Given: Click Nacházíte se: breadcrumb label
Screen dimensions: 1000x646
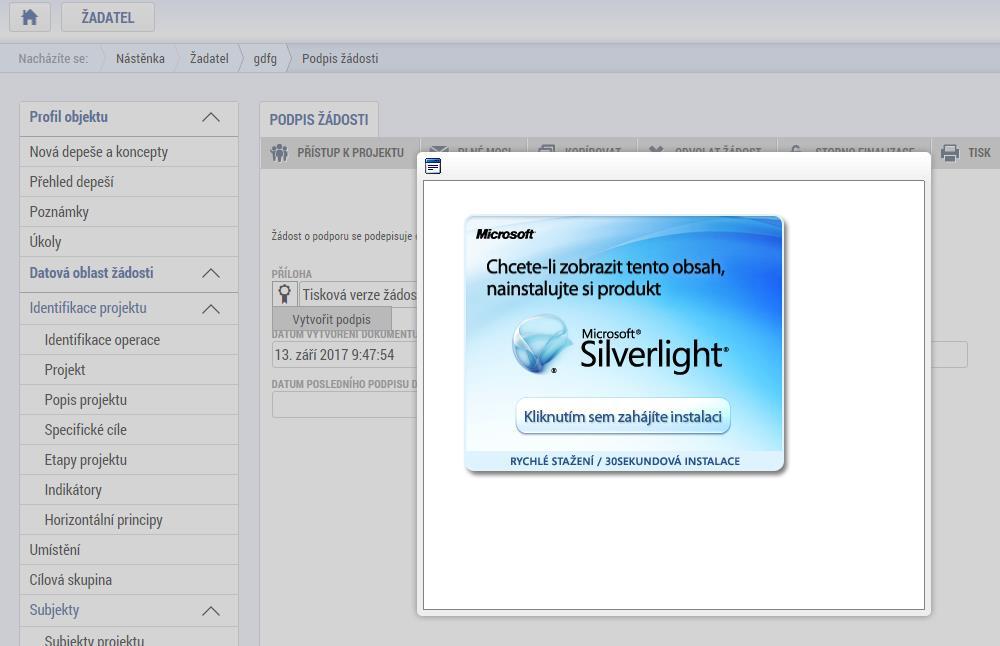Looking at the screenshot, I should [x=53, y=59].
